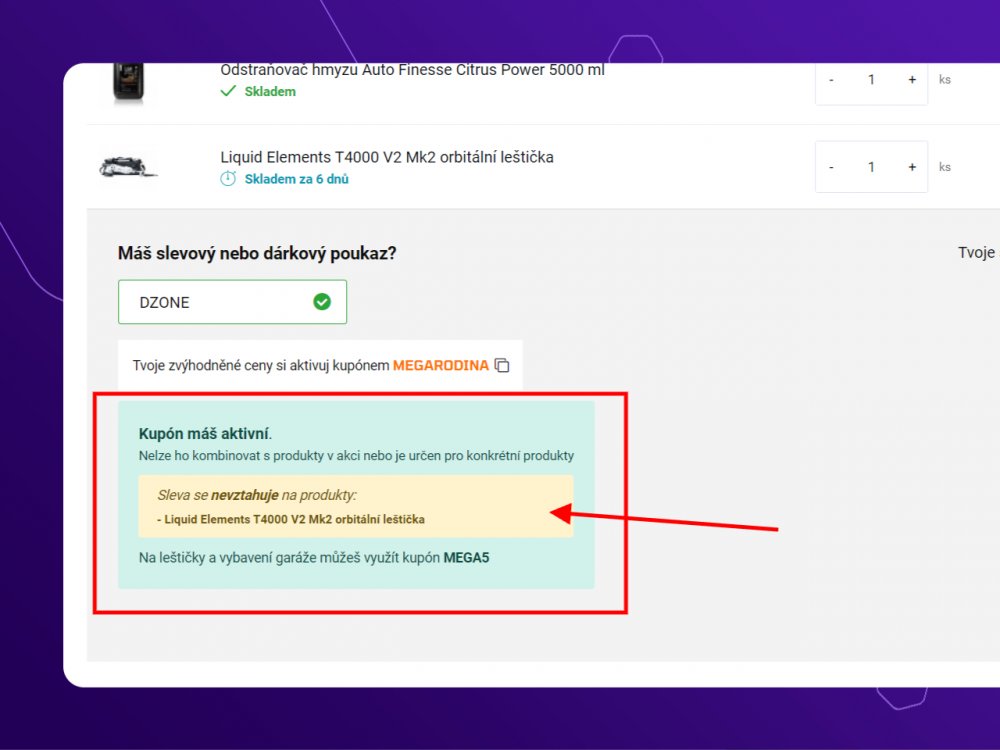Click 'Nelze ho kombinovat s produkty v akci' text
The width and height of the screenshot is (1000, 750).
coord(356,455)
